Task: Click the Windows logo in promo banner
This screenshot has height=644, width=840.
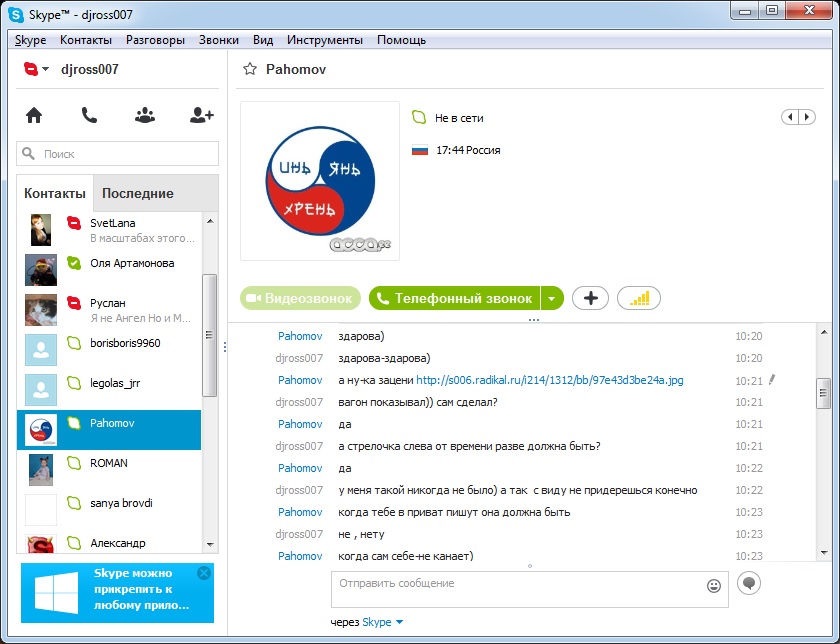Action: 56,593
